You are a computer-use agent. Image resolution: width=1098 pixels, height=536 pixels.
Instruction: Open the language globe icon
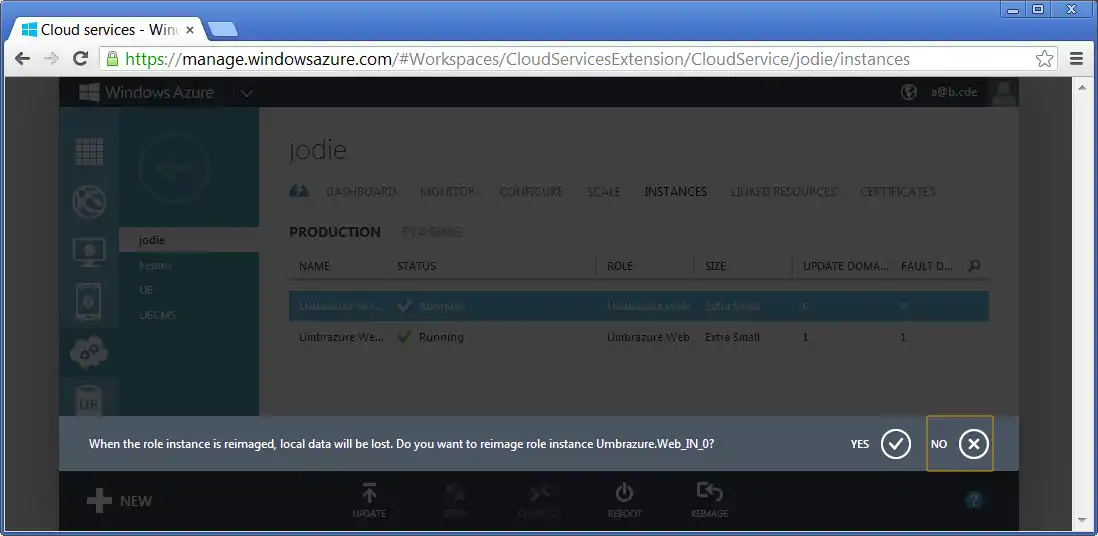pyautogui.click(x=909, y=92)
